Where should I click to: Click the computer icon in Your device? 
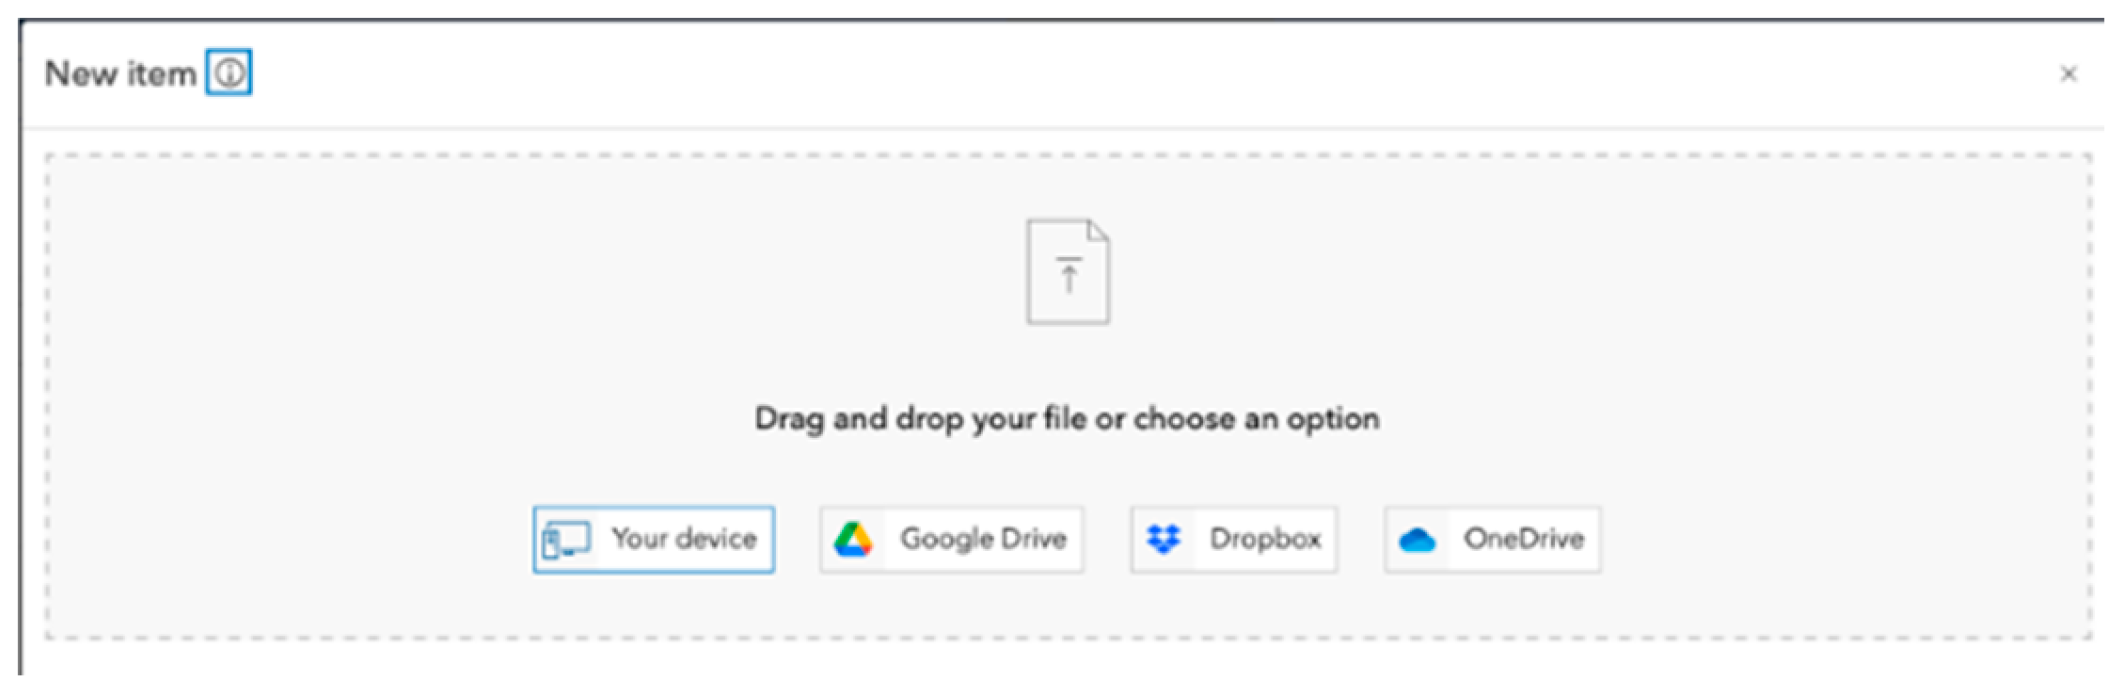(x=566, y=540)
